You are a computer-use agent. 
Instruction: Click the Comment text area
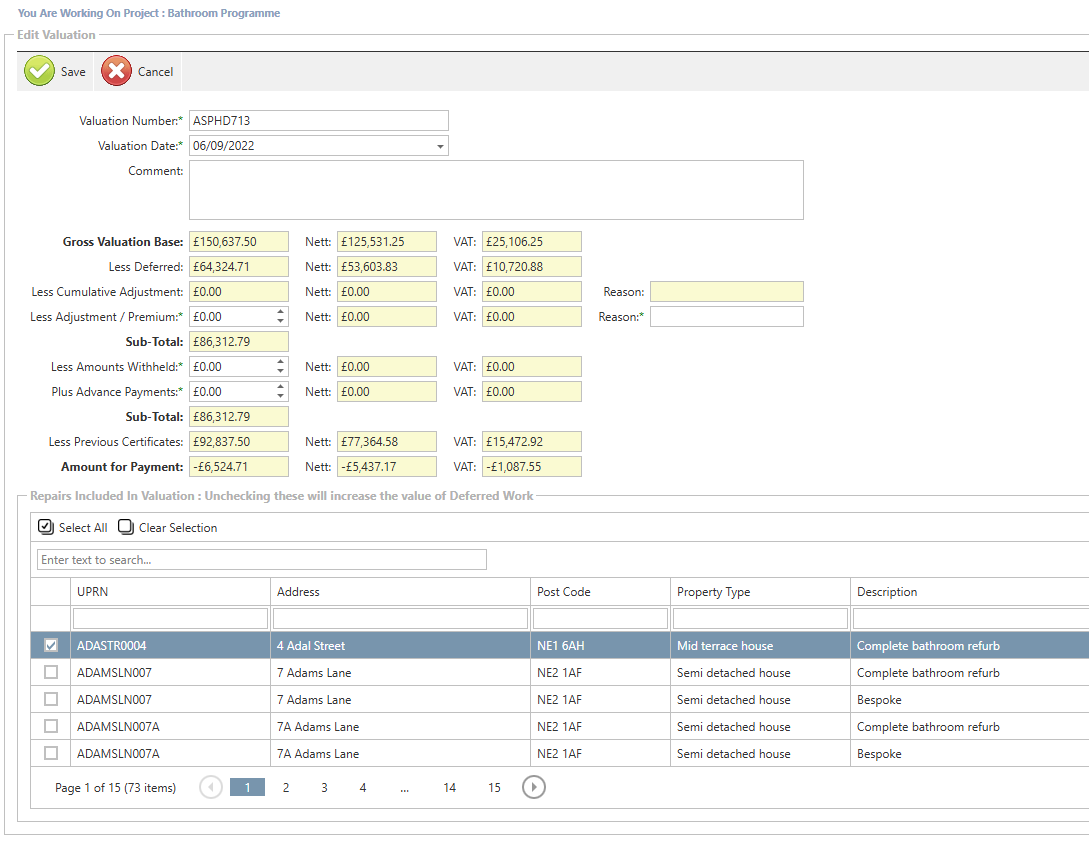496,190
